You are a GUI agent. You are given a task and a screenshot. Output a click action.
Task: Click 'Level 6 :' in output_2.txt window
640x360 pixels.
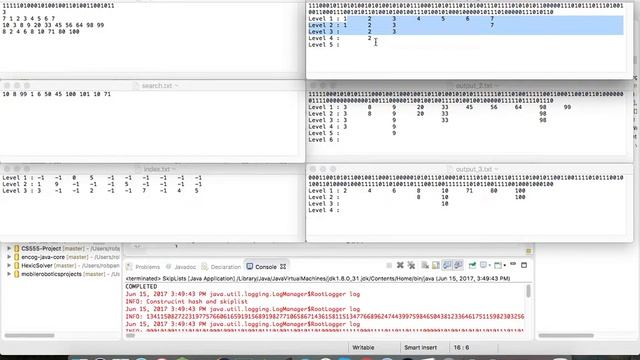tap(323, 140)
